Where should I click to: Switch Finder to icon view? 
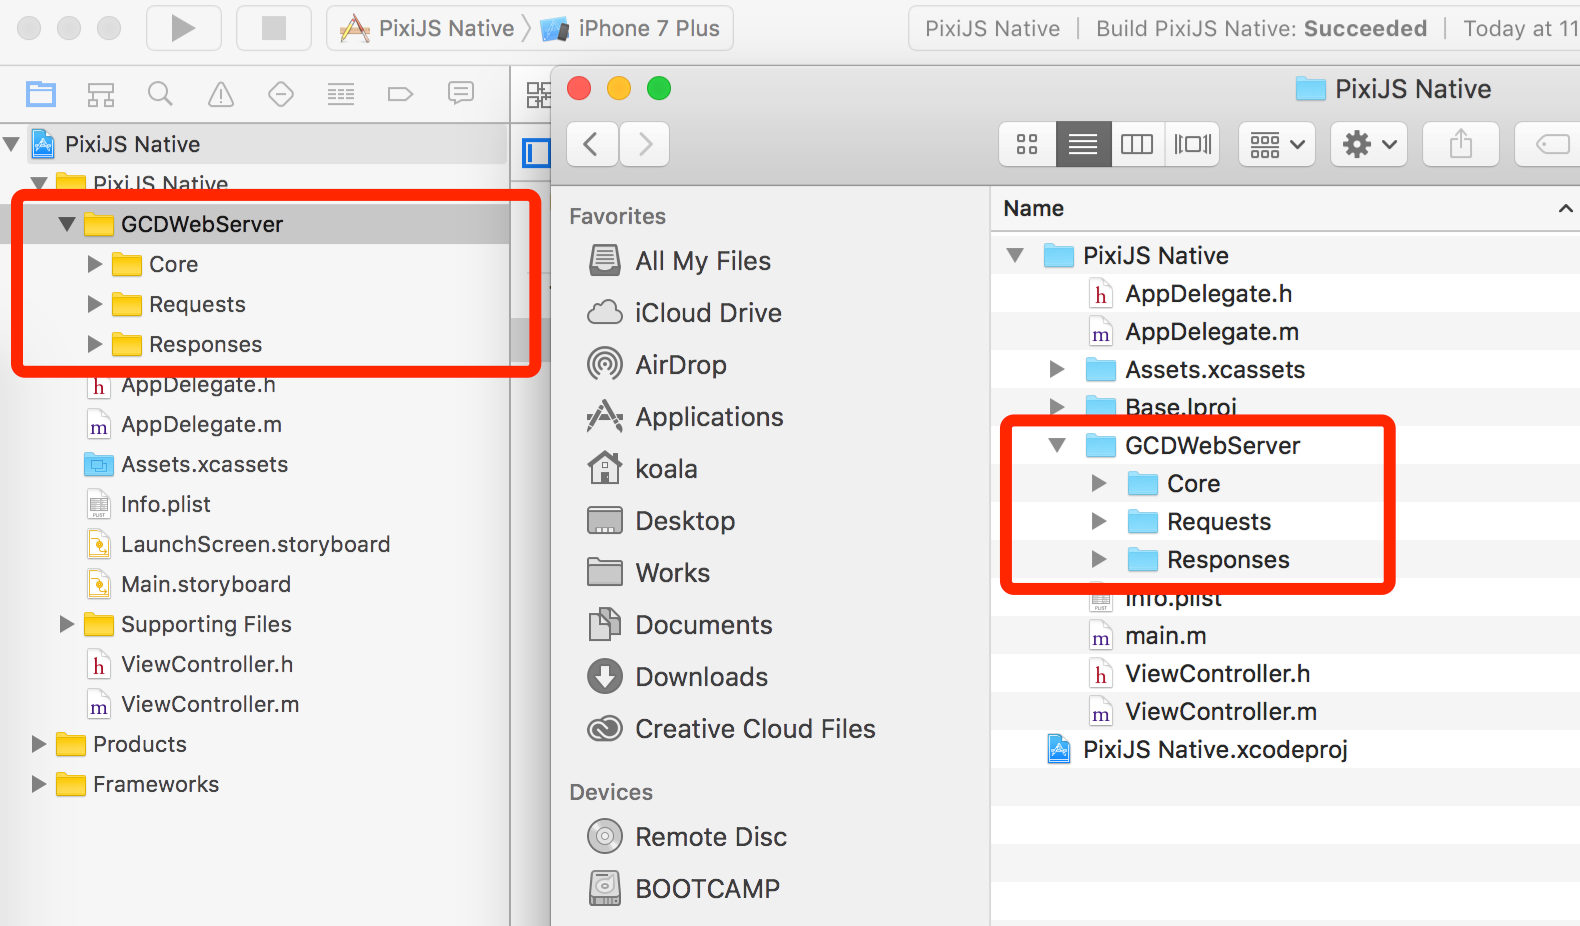pos(1027,145)
